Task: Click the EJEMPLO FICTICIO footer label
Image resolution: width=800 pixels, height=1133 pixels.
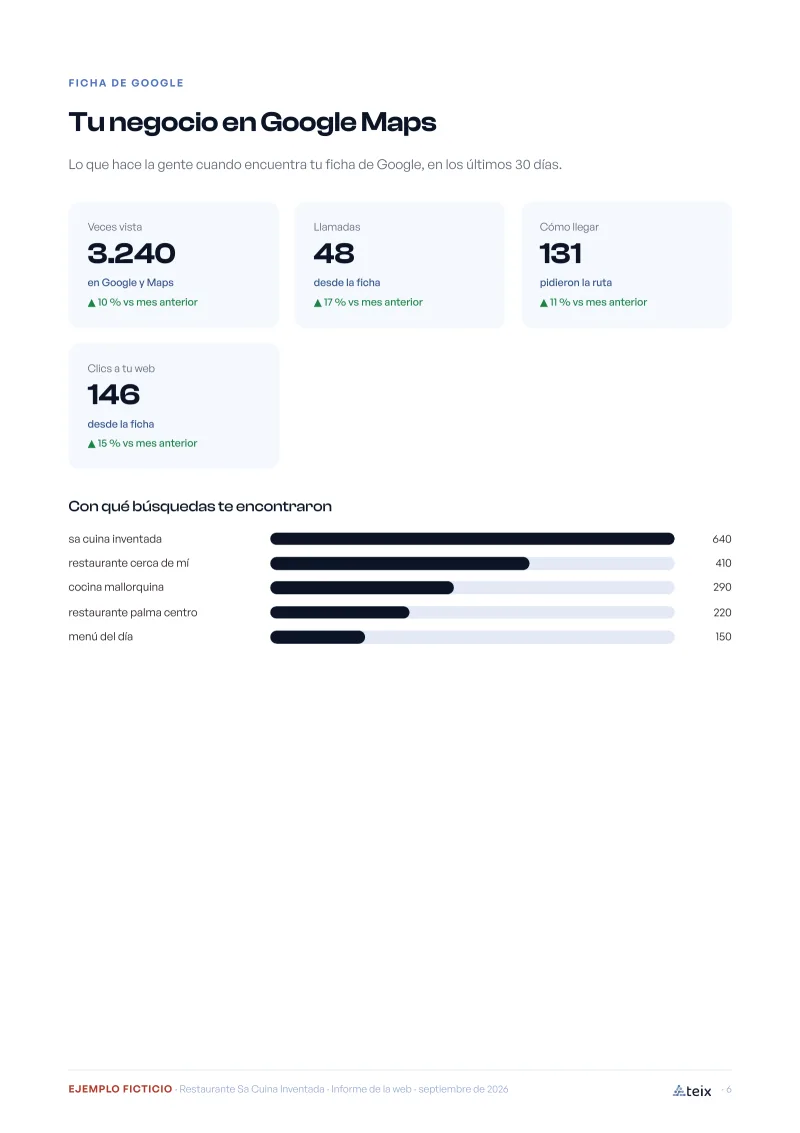Action: click(x=120, y=1089)
